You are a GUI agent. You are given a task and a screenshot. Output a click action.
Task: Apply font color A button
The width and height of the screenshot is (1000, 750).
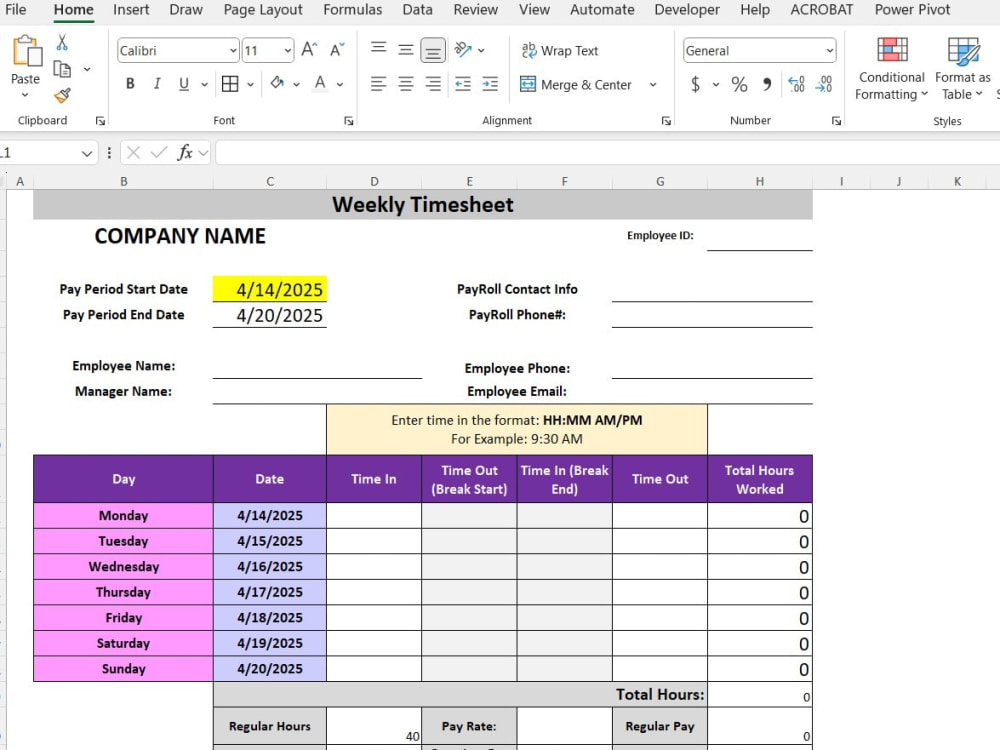(320, 83)
